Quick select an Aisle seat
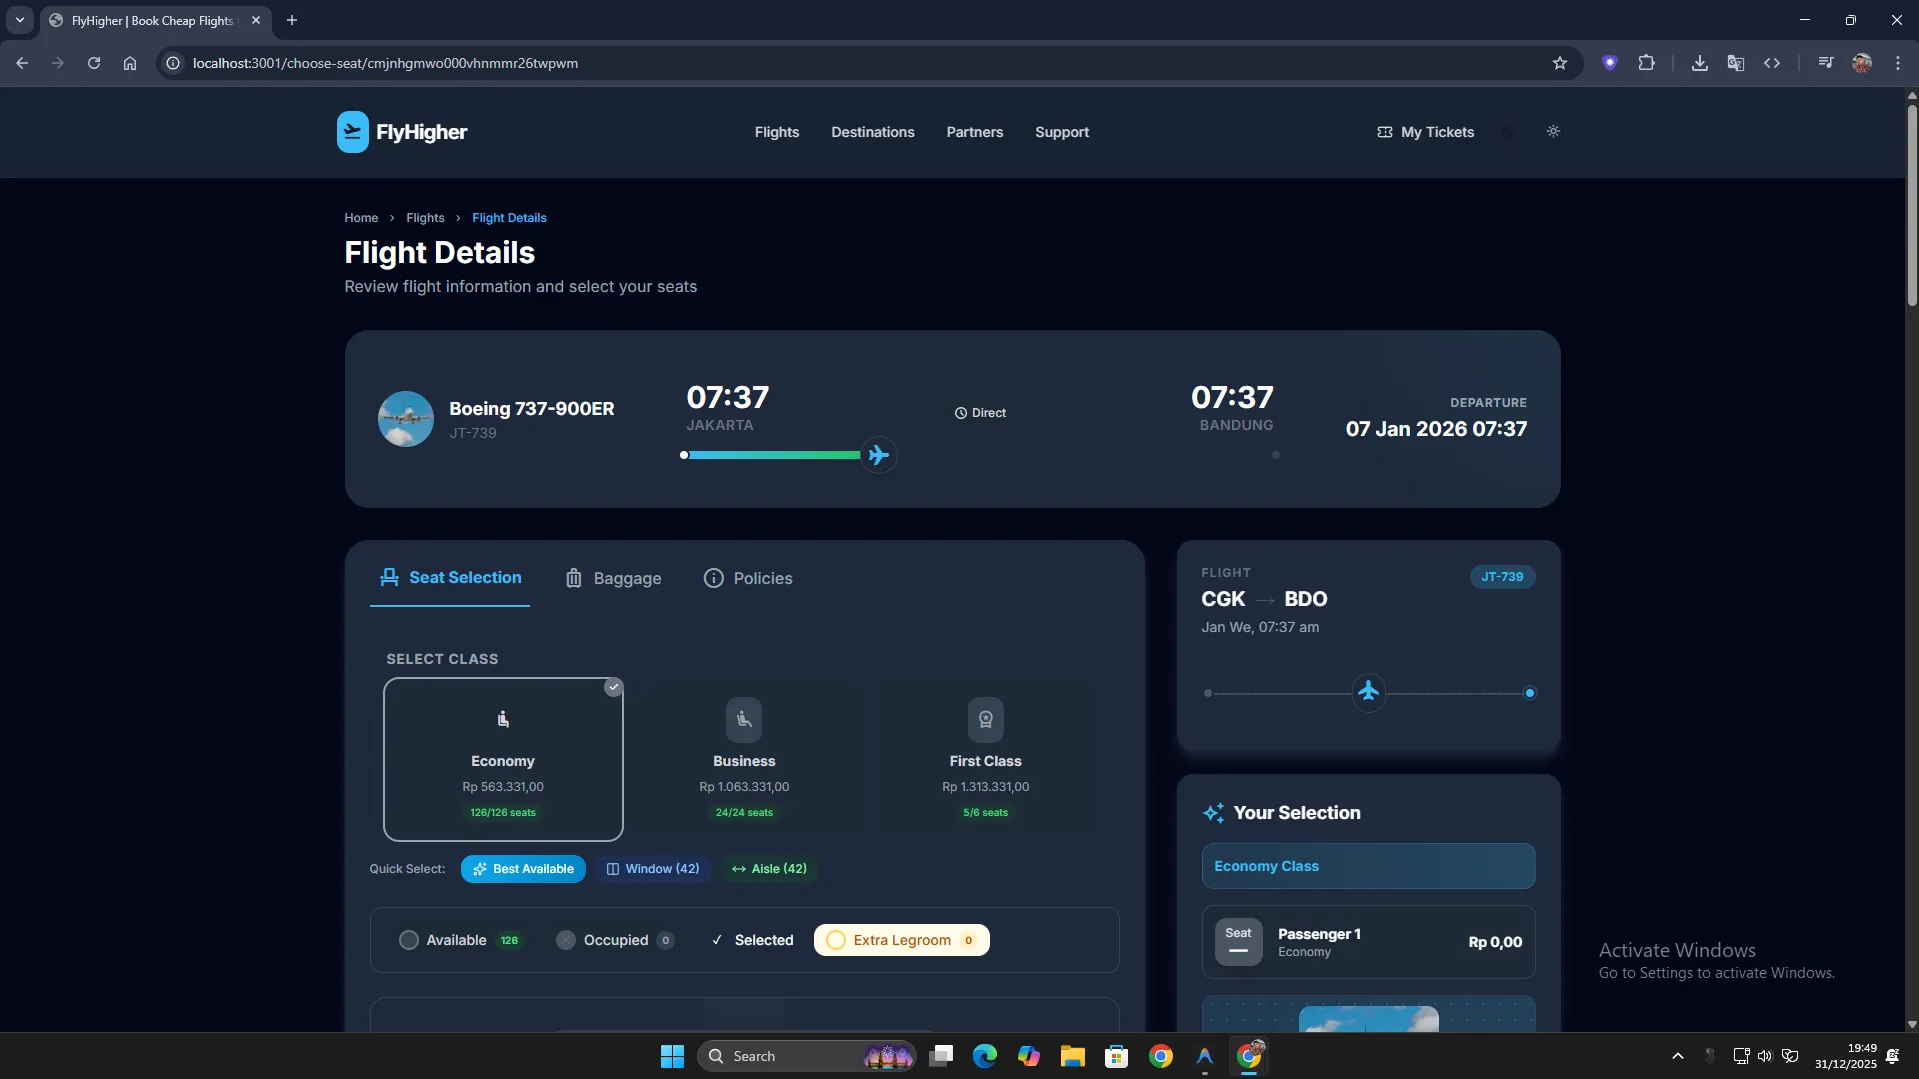 [769, 869]
